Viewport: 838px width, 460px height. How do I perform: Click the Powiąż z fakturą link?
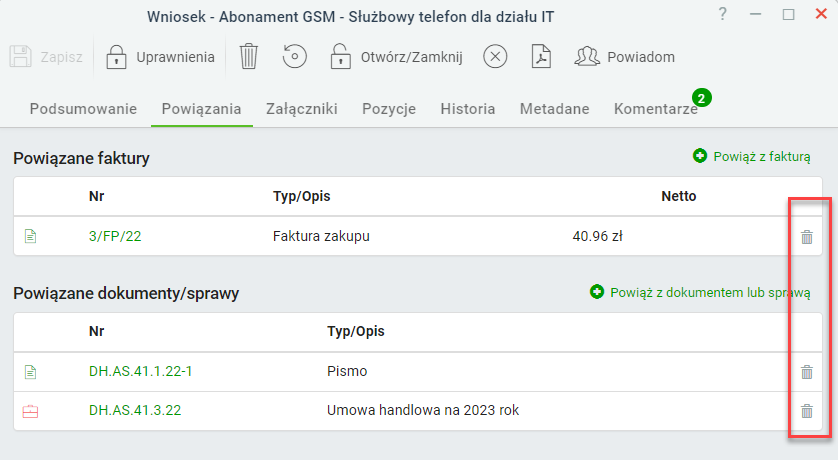pyautogui.click(x=752, y=157)
